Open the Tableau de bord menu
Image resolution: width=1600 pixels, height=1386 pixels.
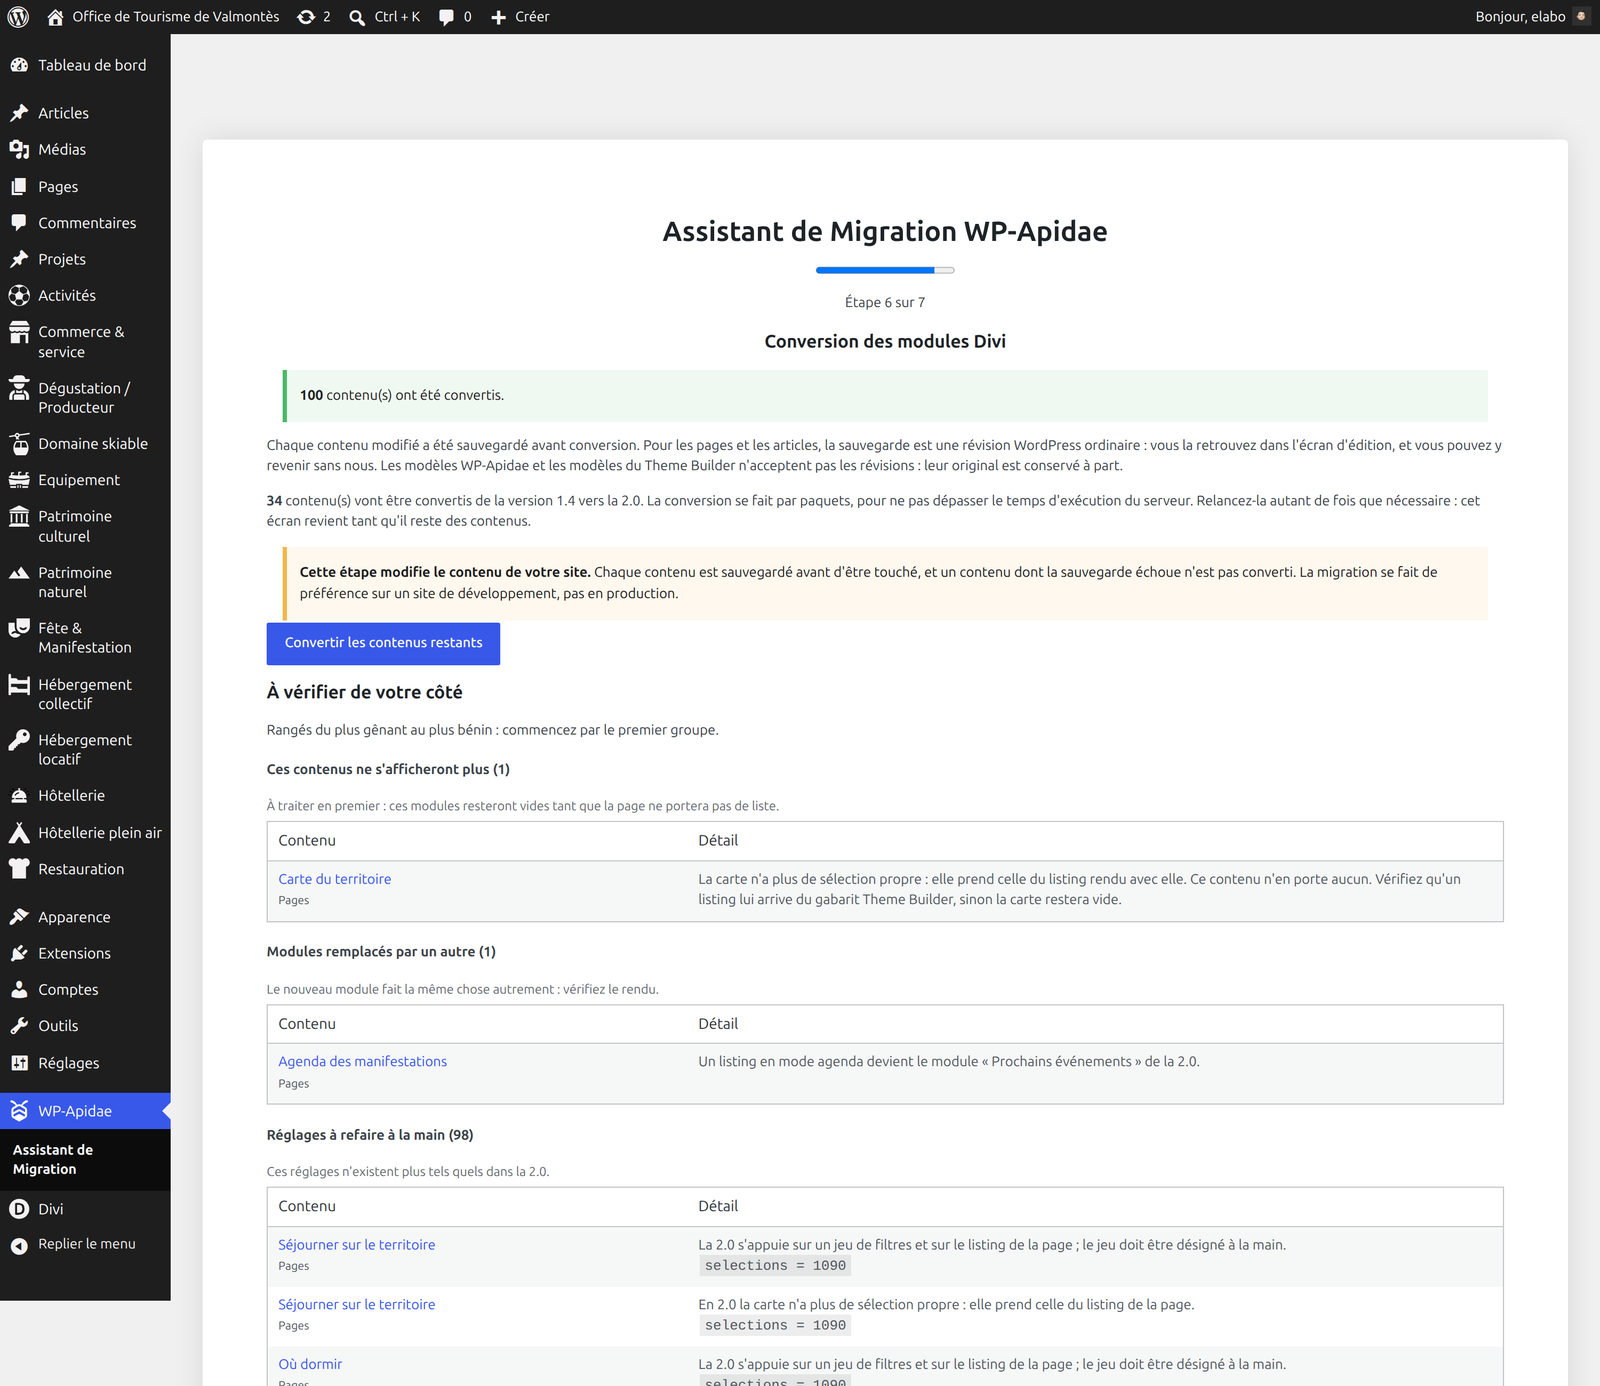click(x=92, y=65)
